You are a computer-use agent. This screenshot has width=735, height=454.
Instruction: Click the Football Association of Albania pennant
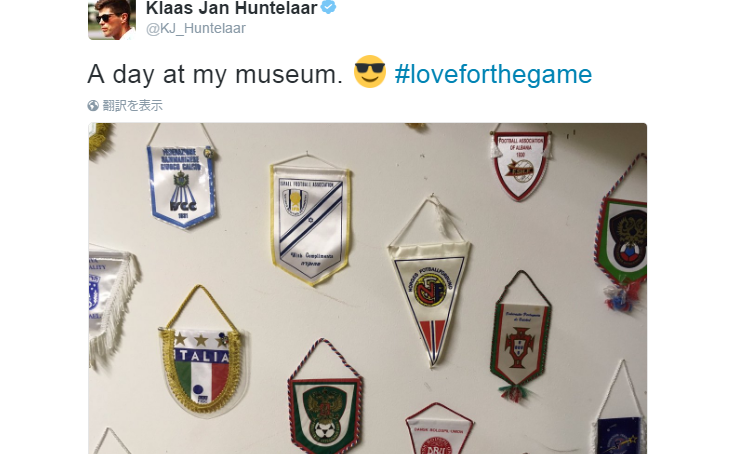click(x=520, y=164)
